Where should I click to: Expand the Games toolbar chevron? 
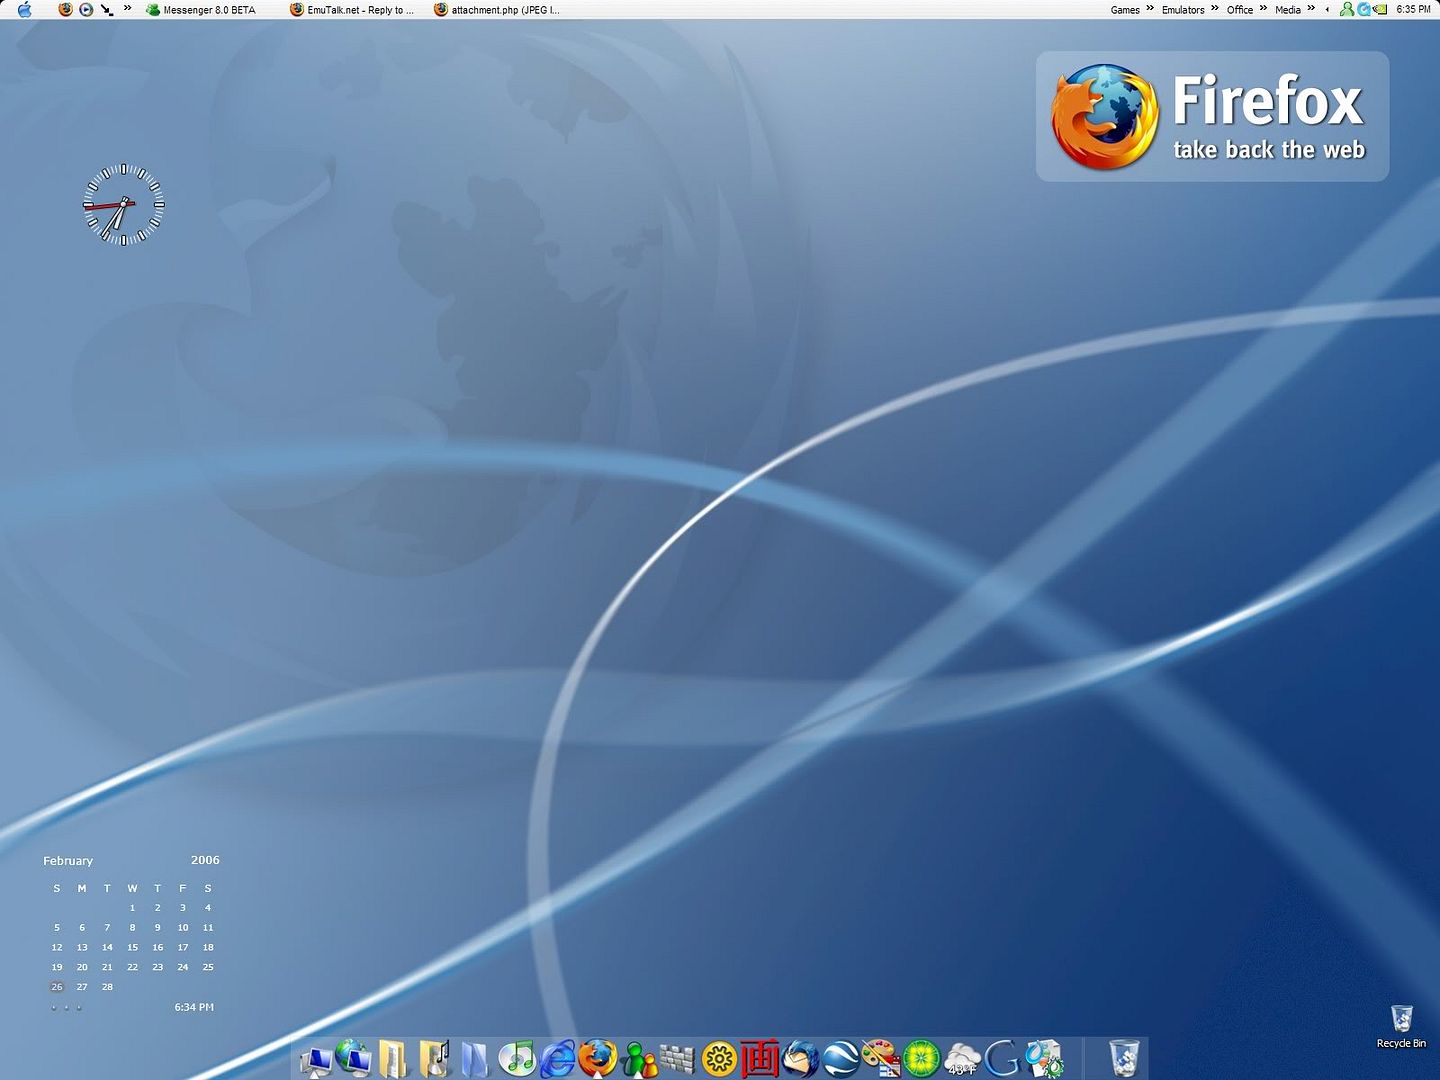click(1150, 8)
